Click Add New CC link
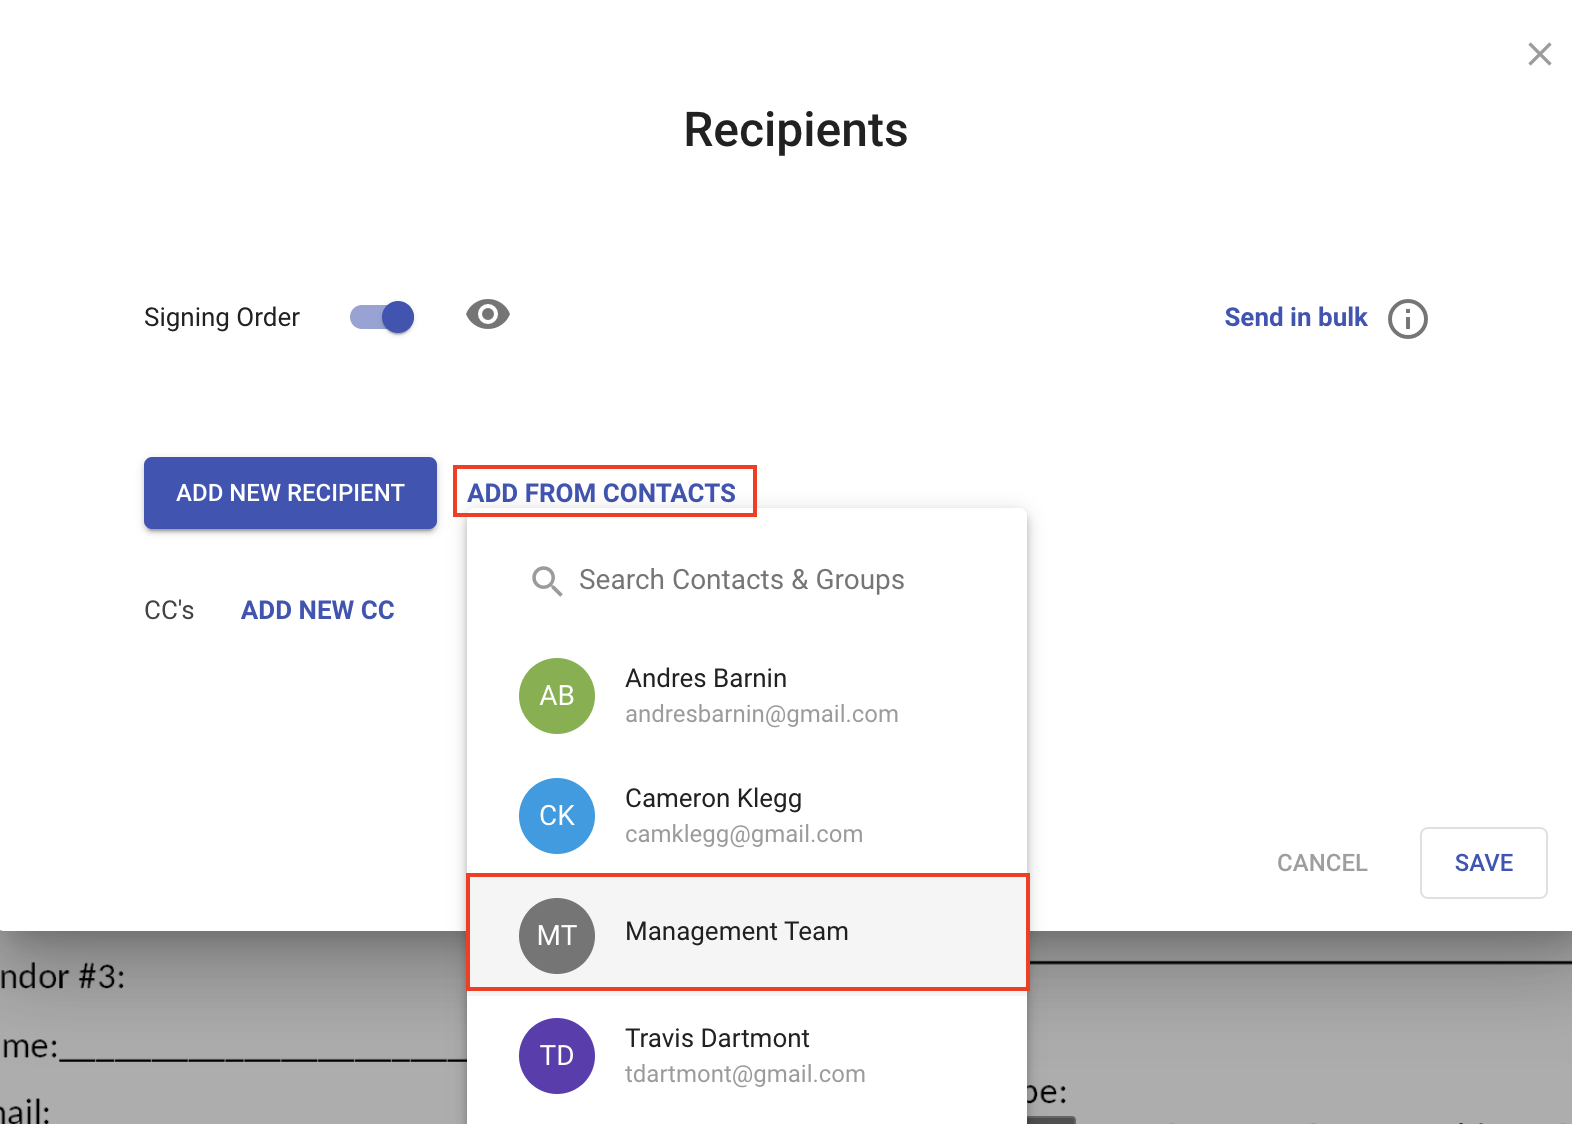The width and height of the screenshot is (1572, 1124). click(318, 610)
